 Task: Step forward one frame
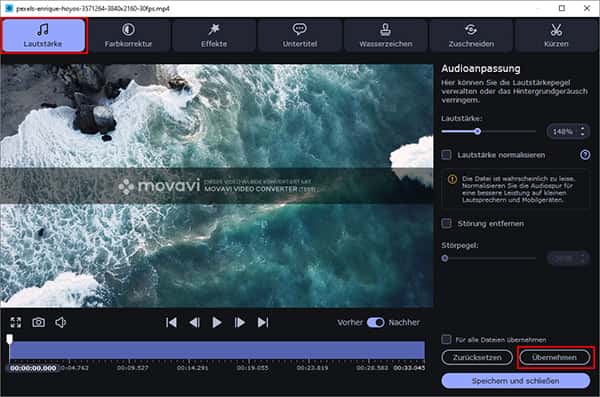(x=240, y=322)
